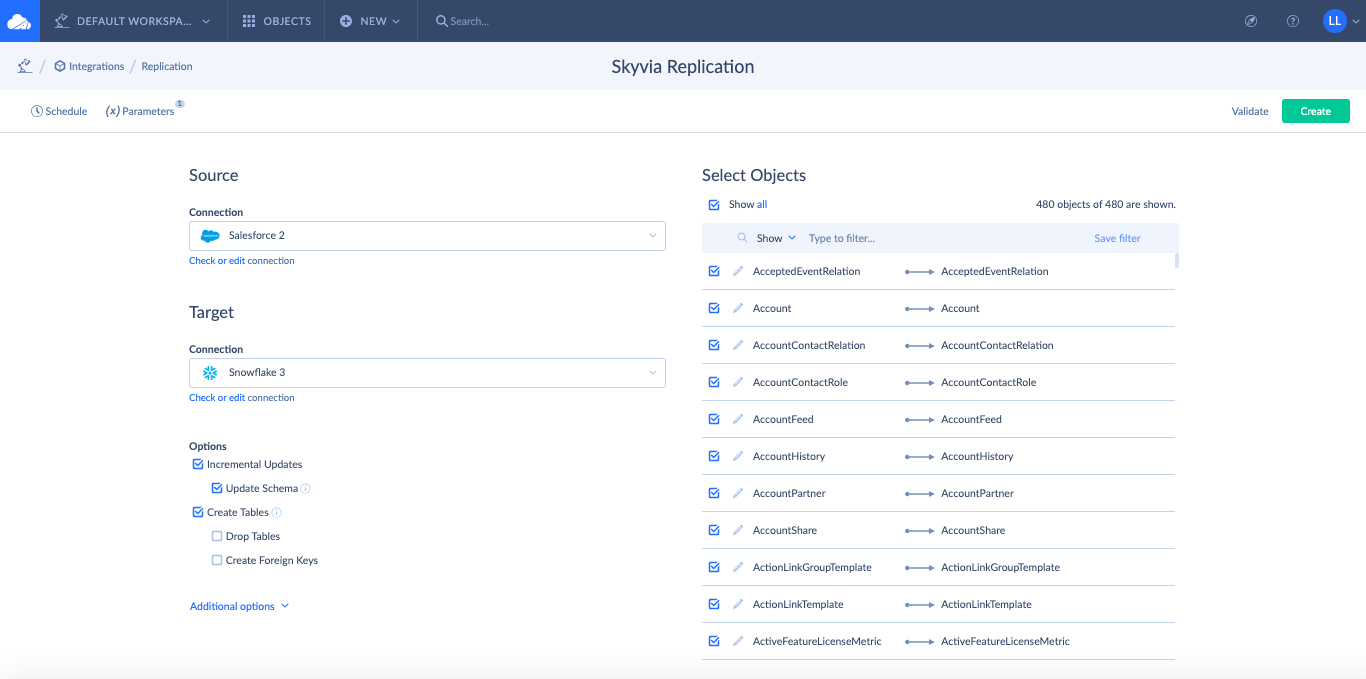Image resolution: width=1366 pixels, height=679 pixels.
Task: Click the Validate link
Action: pos(1250,111)
